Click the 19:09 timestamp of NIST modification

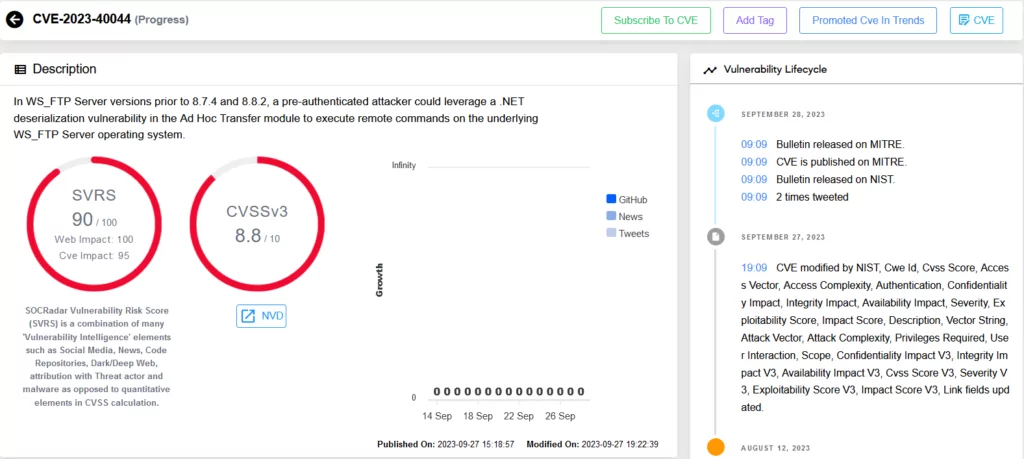754,268
